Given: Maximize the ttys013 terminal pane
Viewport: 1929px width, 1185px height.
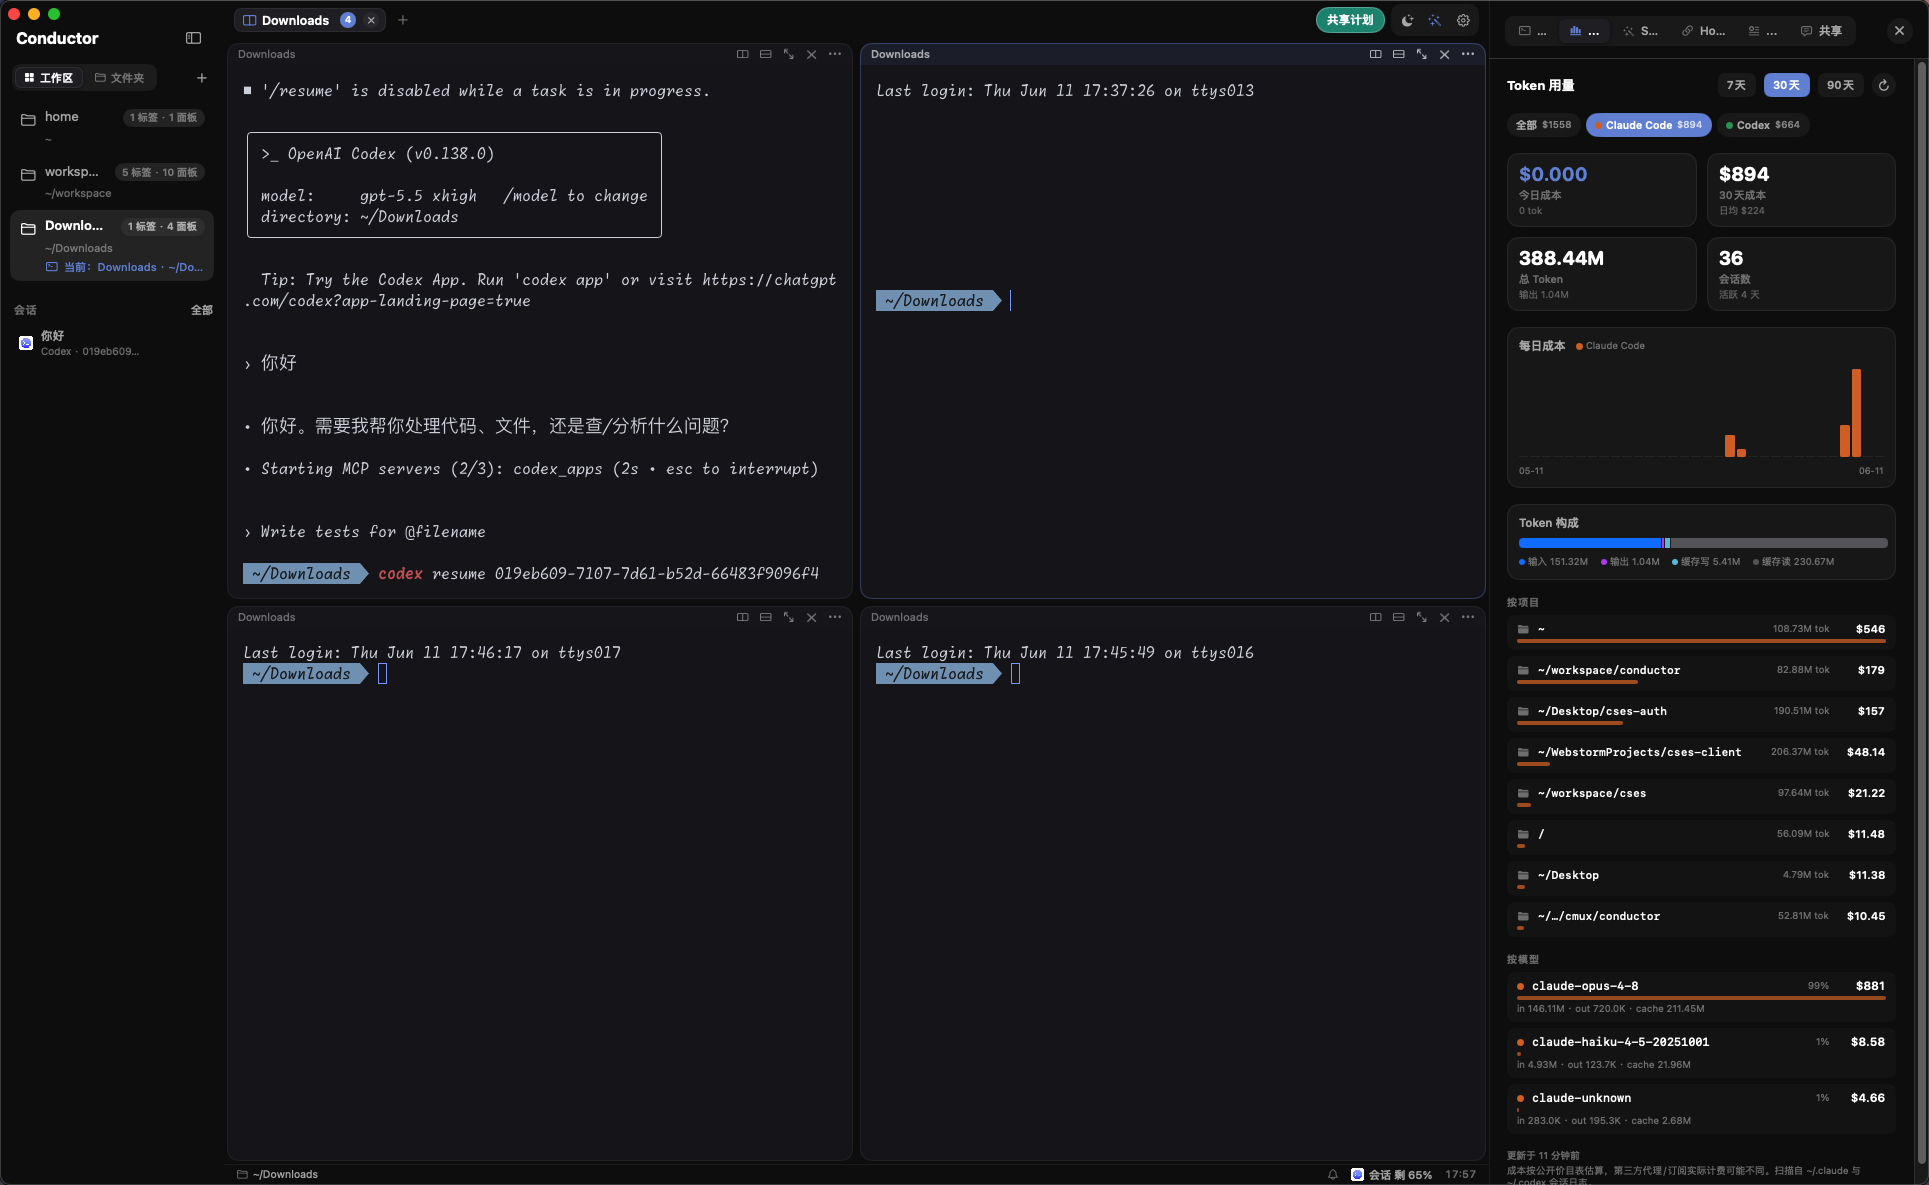Looking at the screenshot, I should (1422, 54).
